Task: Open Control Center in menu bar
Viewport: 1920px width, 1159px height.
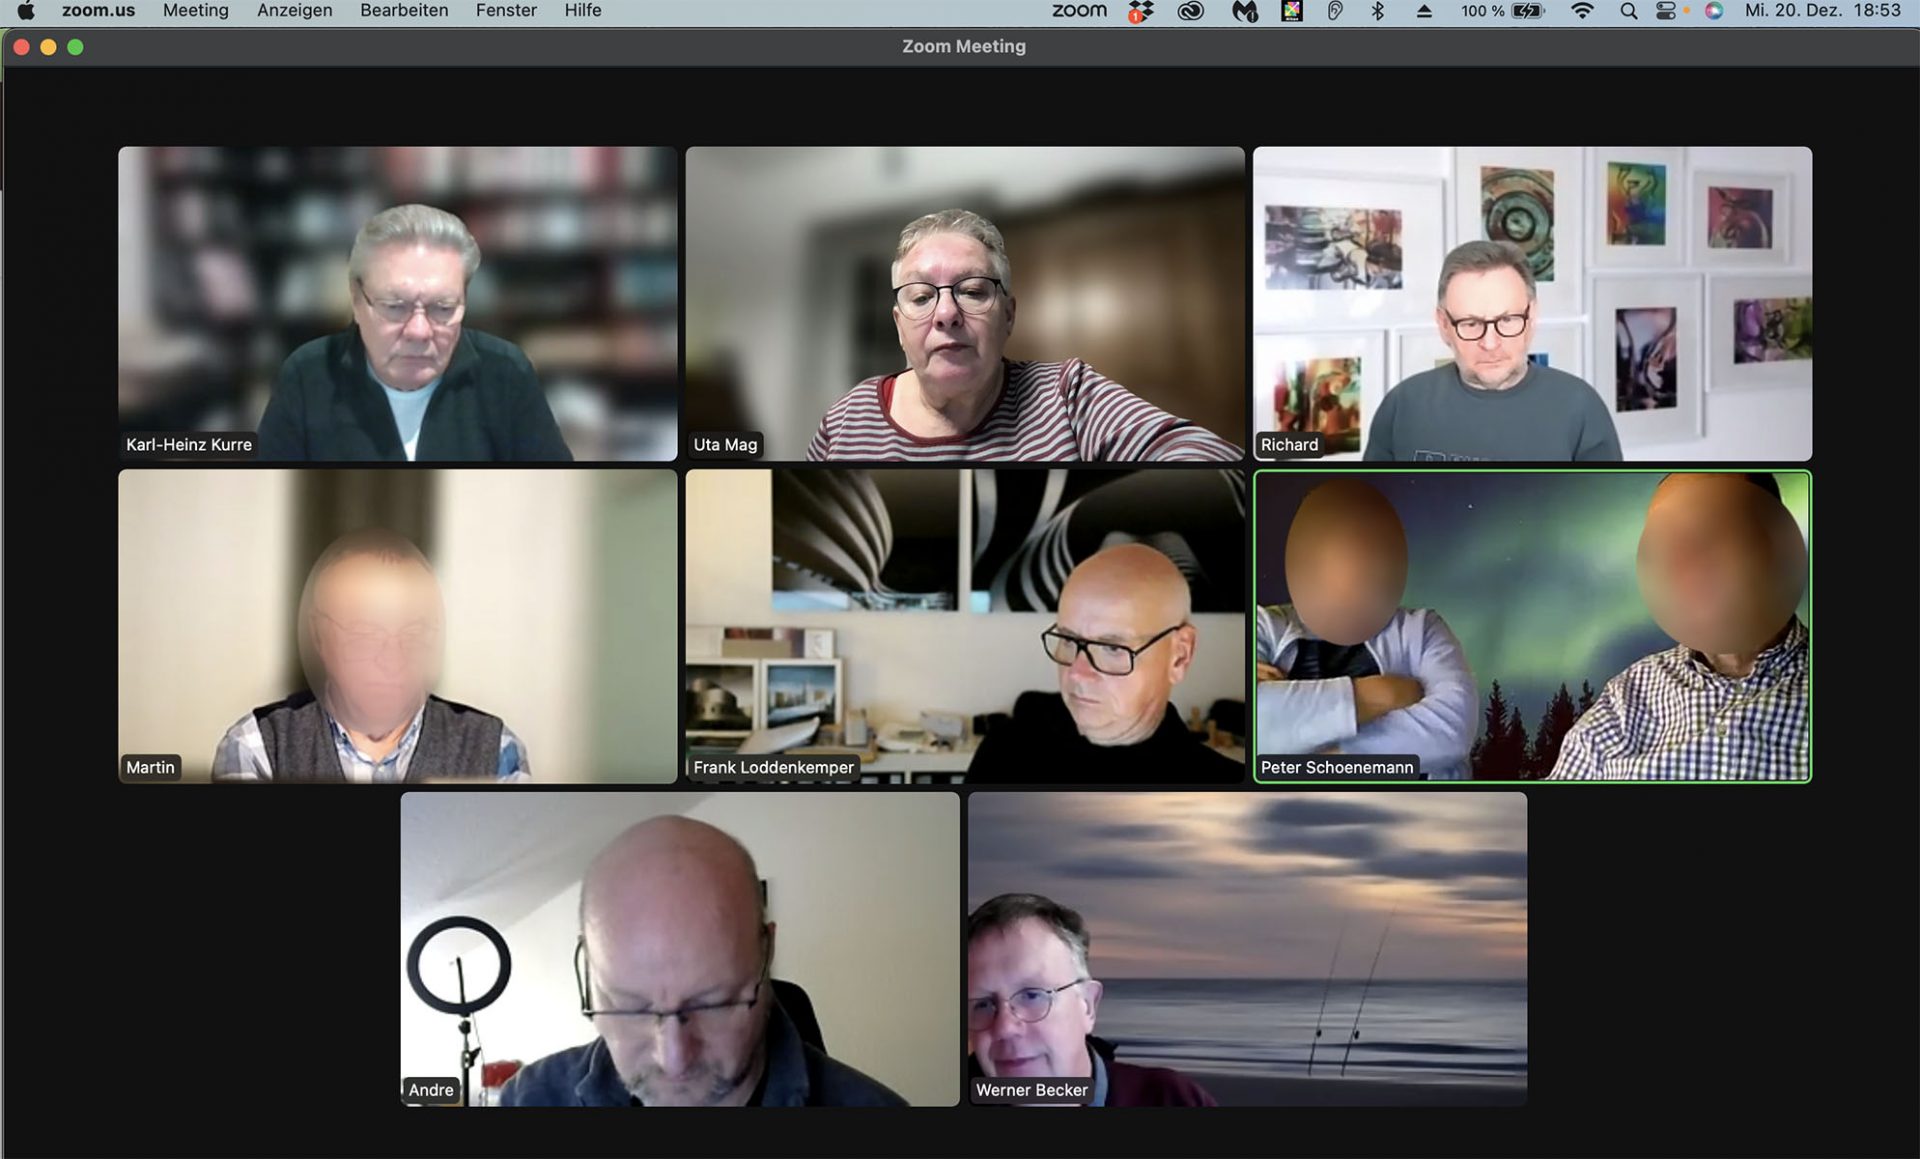Action: coord(1666,11)
